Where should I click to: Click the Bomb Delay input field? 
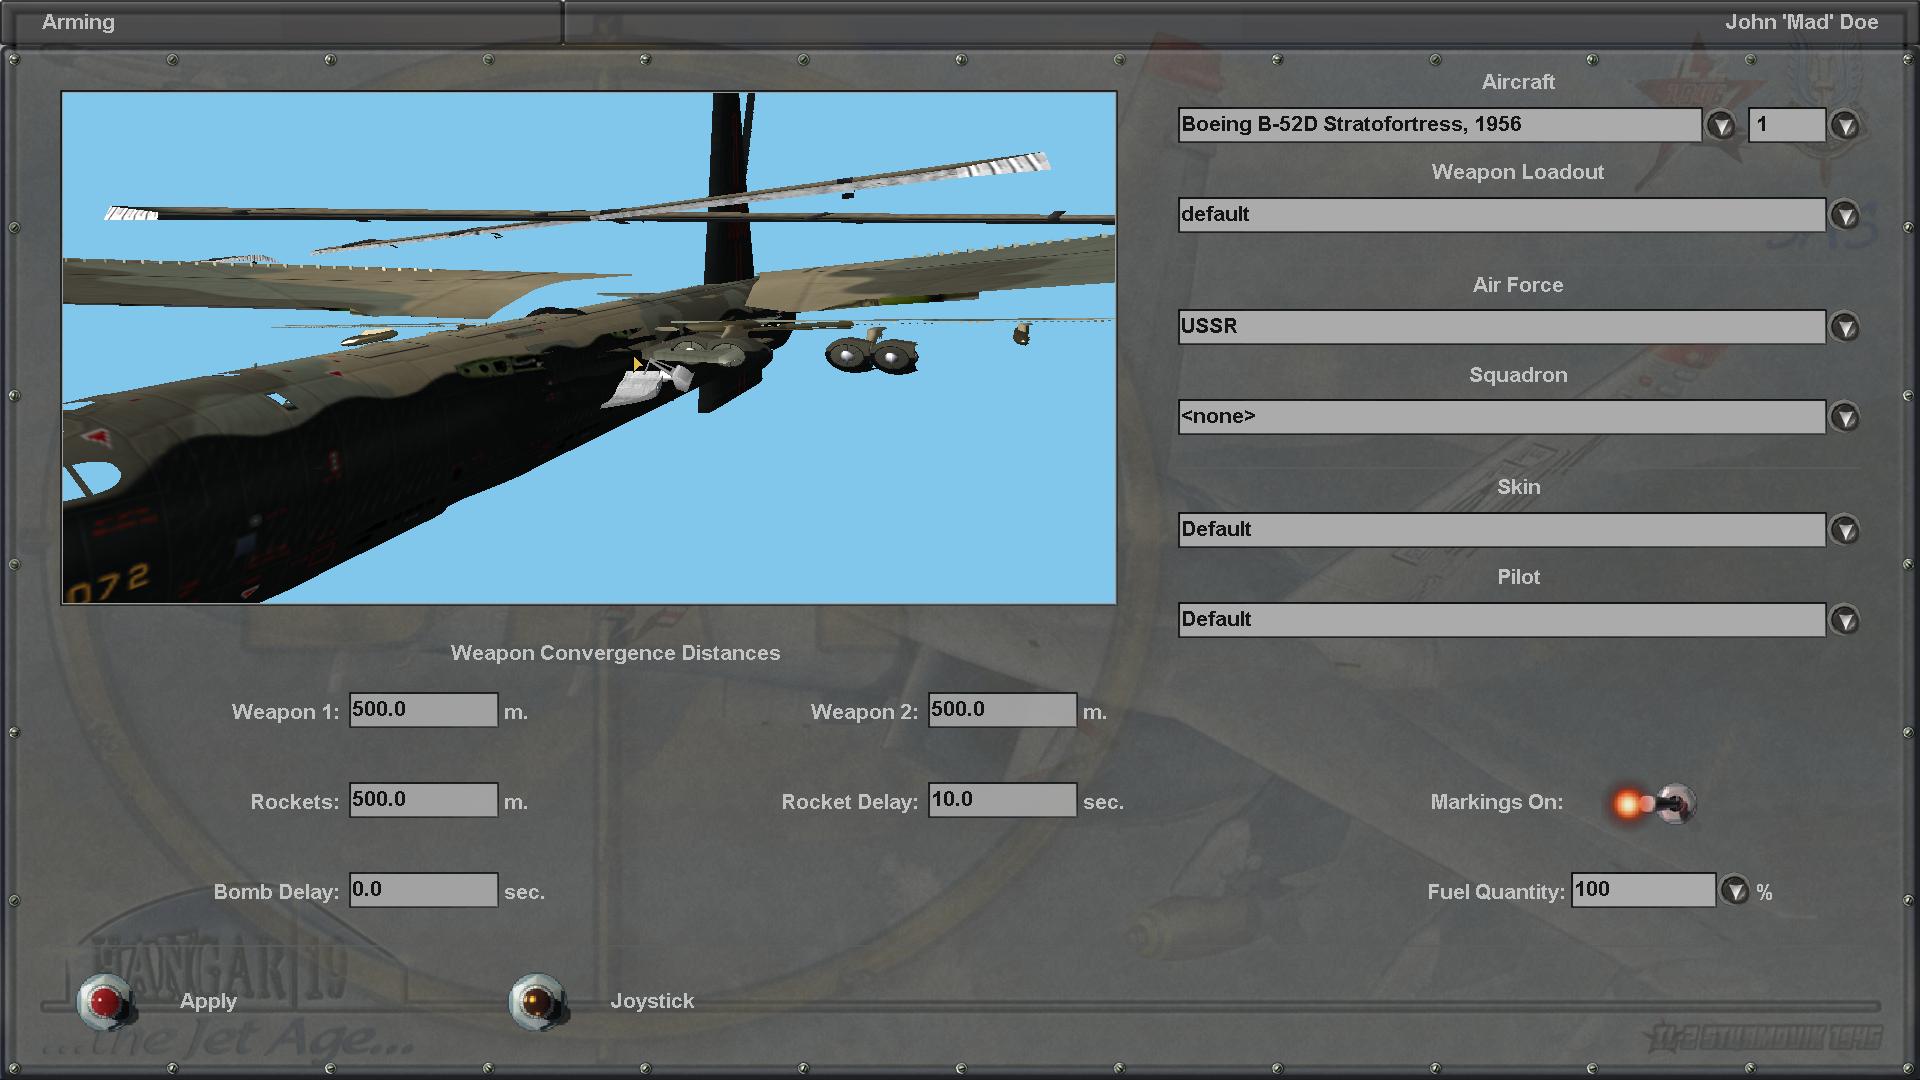423,890
